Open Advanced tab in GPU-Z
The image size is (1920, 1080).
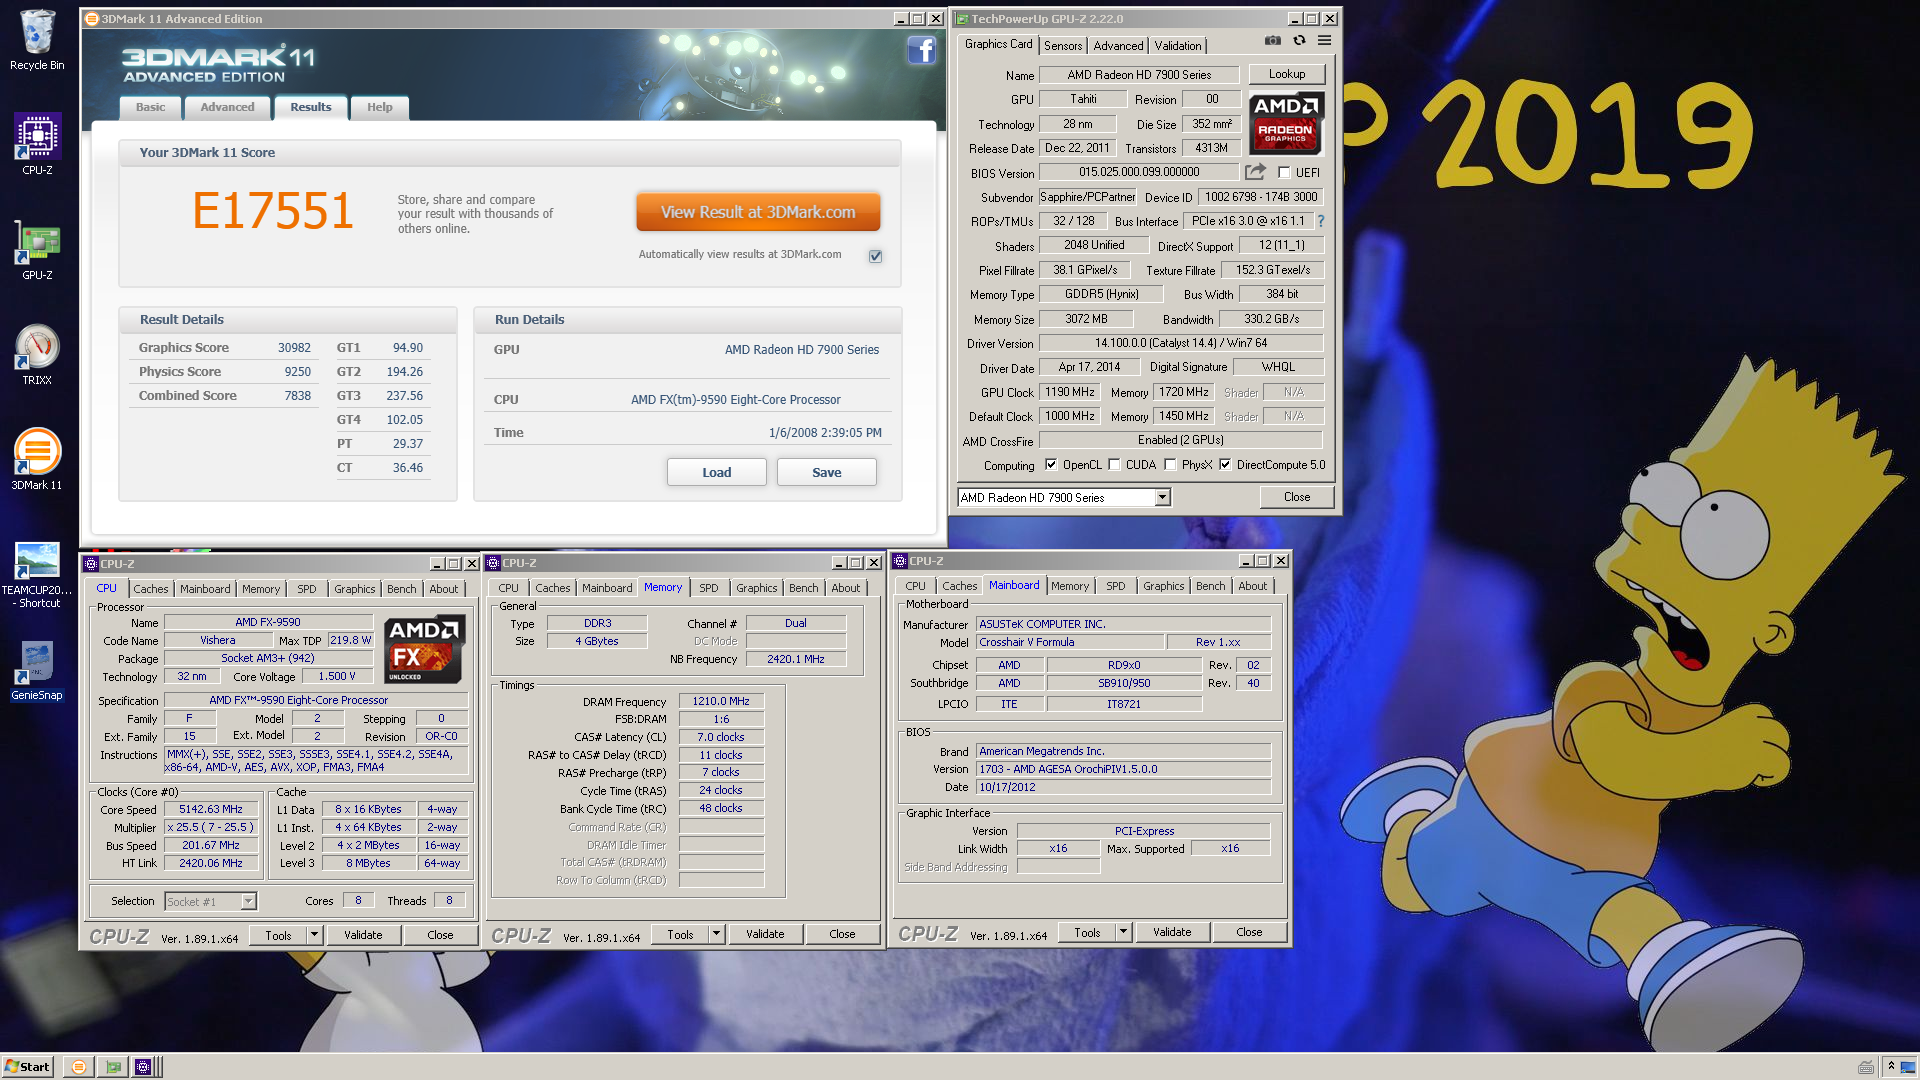[1118, 46]
